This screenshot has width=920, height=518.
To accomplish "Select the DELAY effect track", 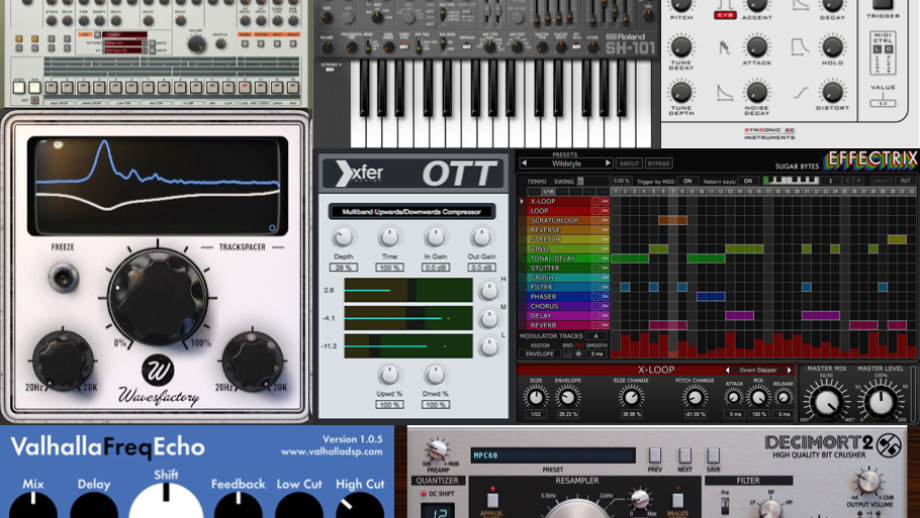I will [560, 316].
